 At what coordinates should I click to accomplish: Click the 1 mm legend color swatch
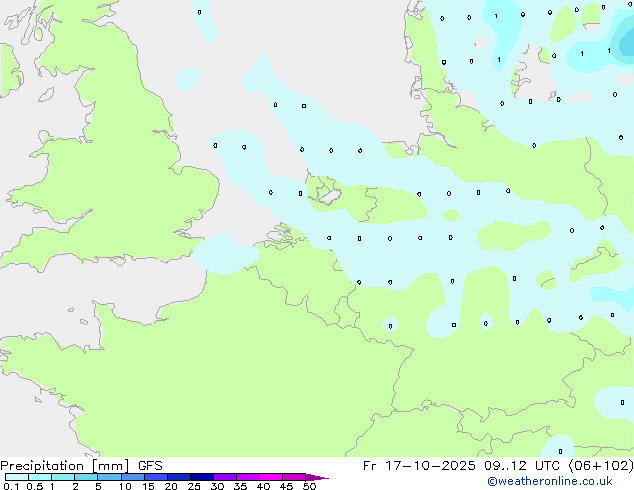[x=63, y=477]
